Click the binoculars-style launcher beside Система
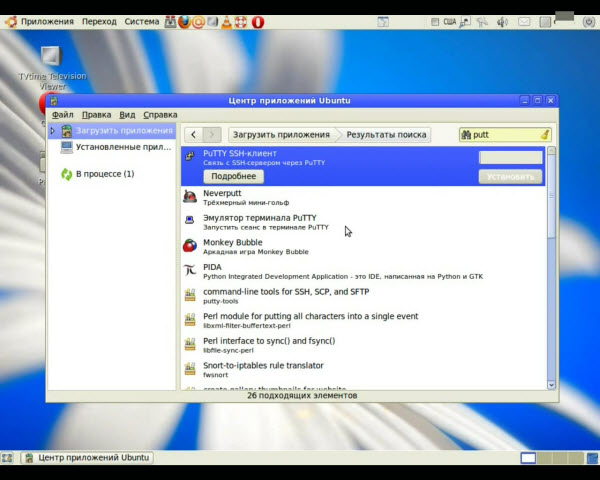 (170, 22)
